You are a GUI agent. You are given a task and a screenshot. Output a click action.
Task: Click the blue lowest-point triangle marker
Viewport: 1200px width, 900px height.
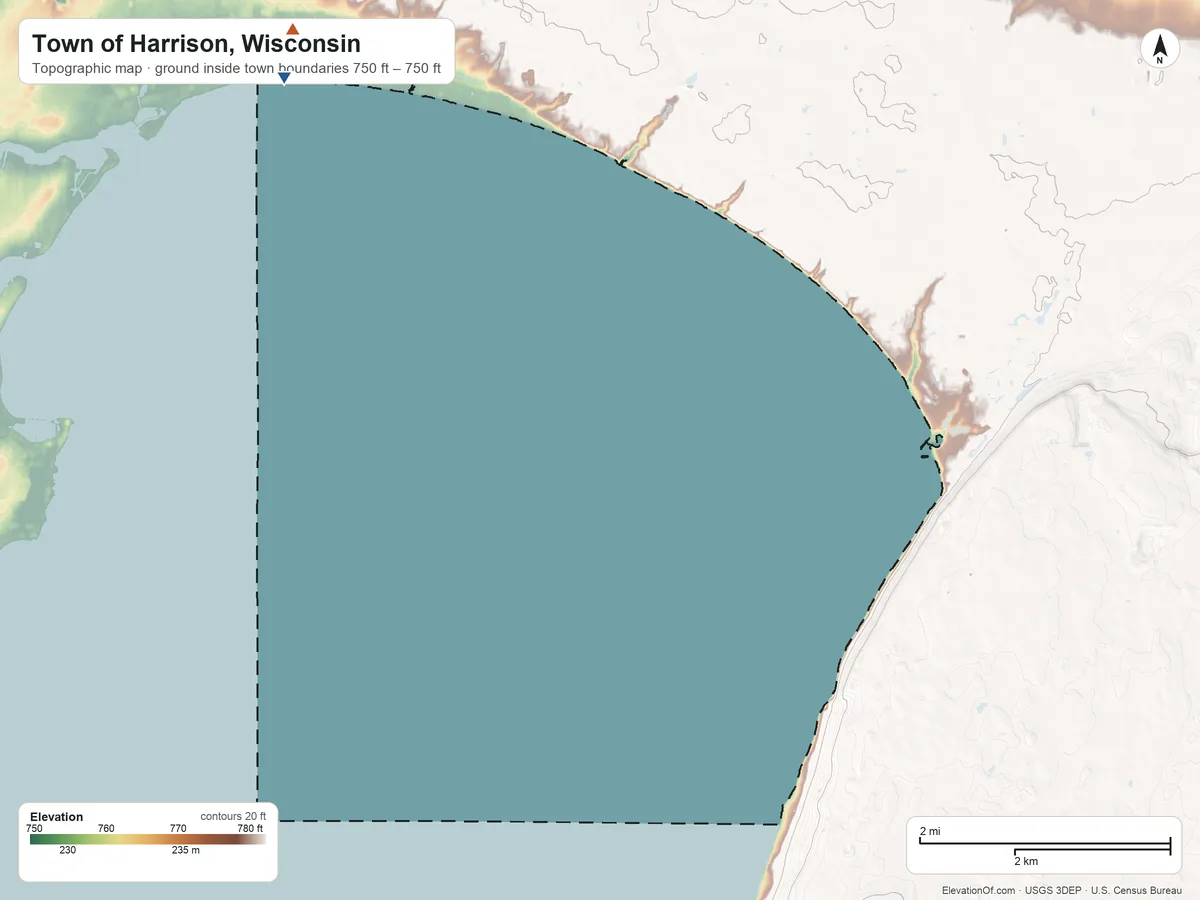pyautogui.click(x=284, y=79)
